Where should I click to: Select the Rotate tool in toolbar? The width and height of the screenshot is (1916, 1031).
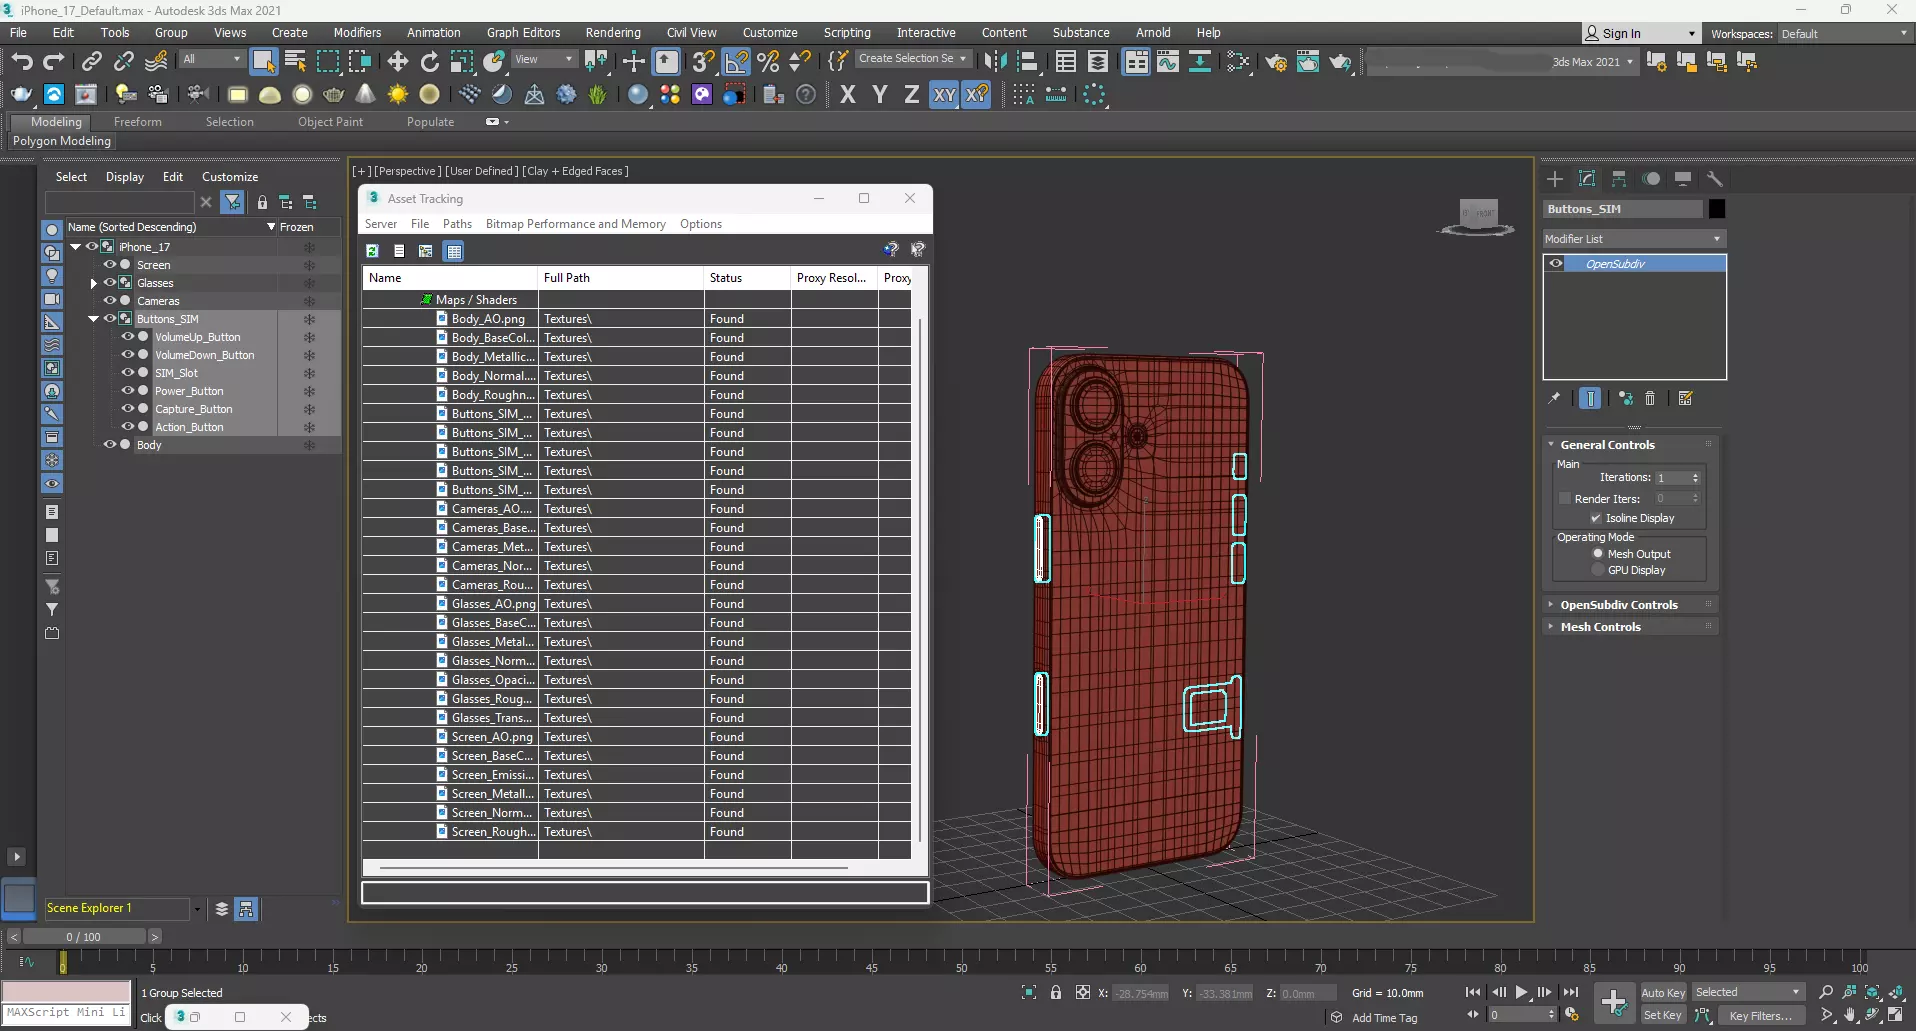(x=430, y=62)
